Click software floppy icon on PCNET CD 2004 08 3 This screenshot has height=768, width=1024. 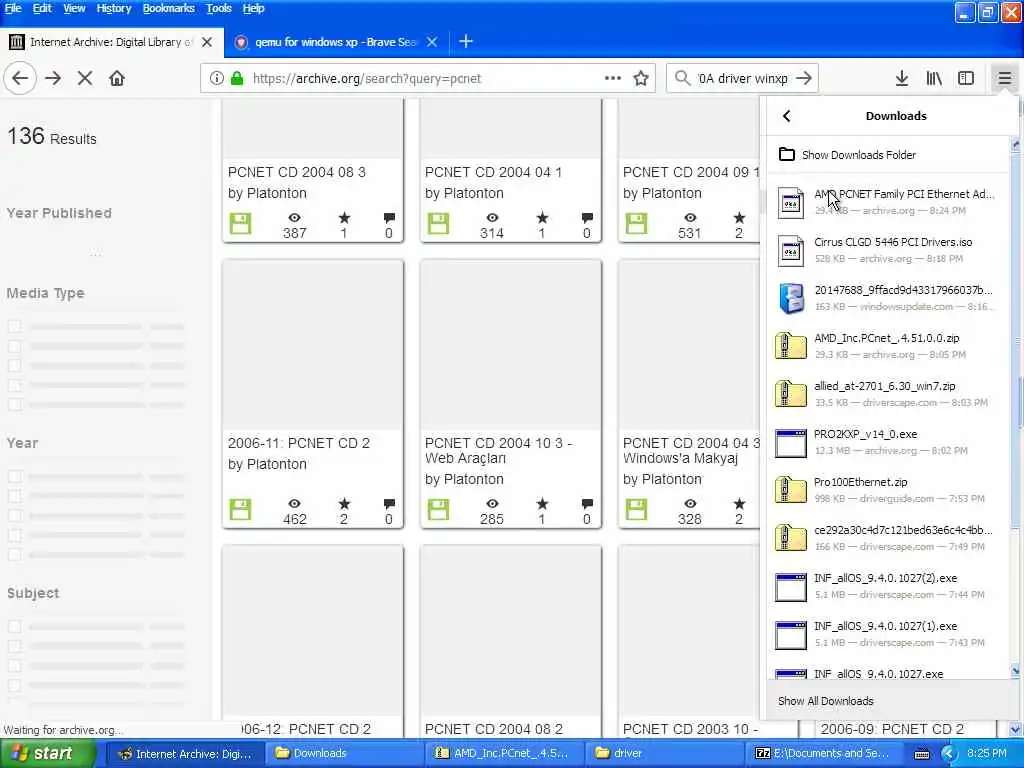240,223
